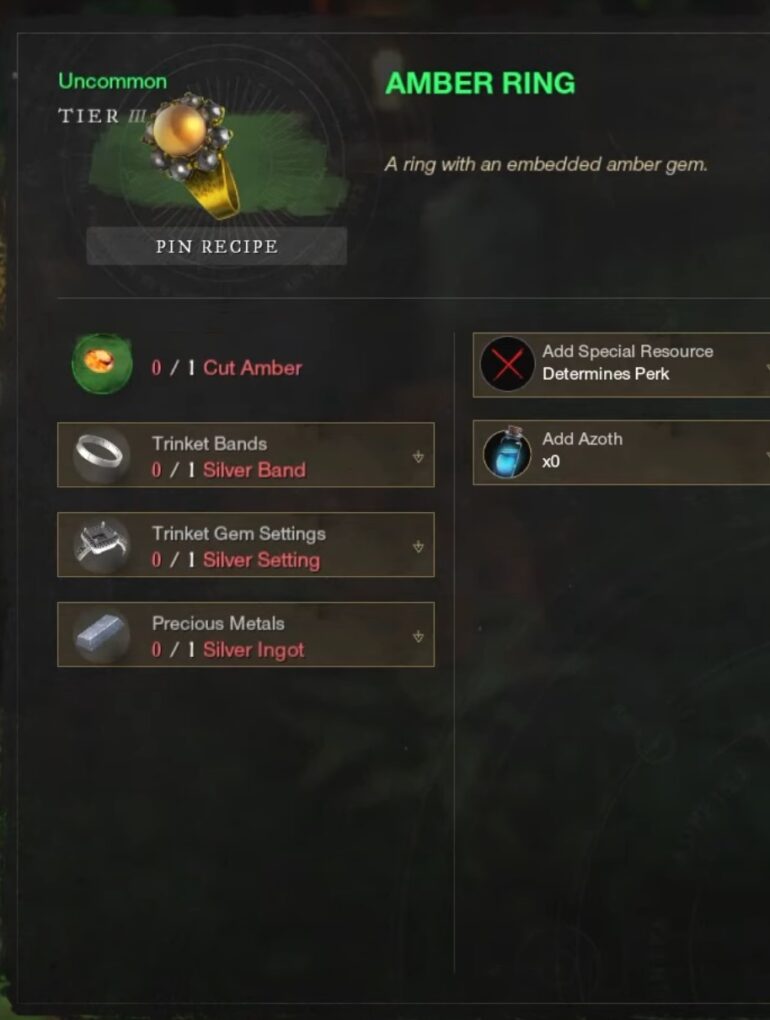Select the Silver Band ingredient label
This screenshot has height=1020, width=770.
pos(254,470)
